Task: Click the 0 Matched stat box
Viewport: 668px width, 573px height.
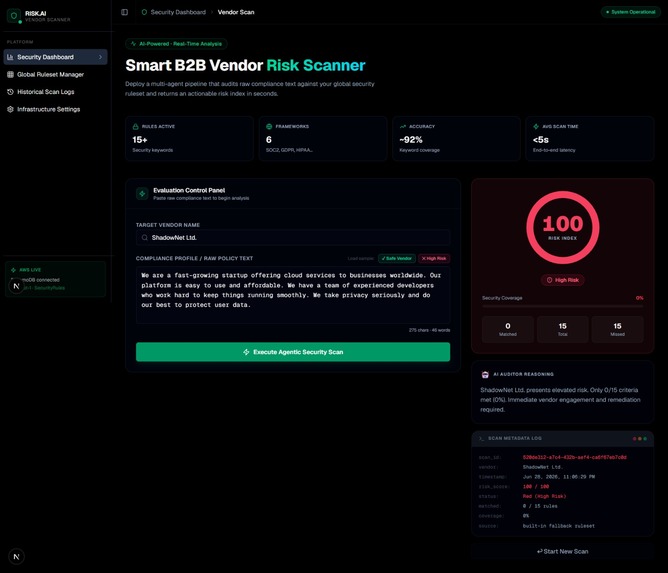Action: [508, 329]
